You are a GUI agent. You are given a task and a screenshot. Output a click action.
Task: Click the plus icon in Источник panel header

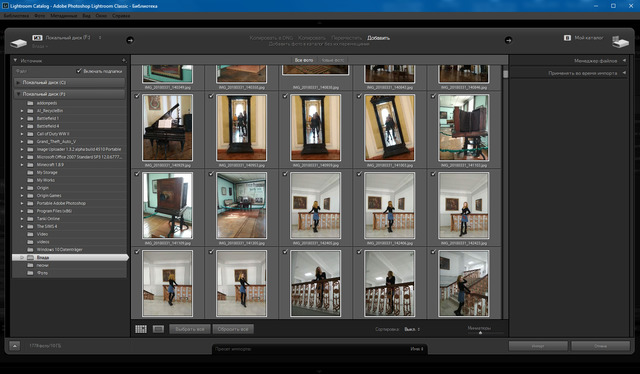pyautogui.click(x=124, y=60)
